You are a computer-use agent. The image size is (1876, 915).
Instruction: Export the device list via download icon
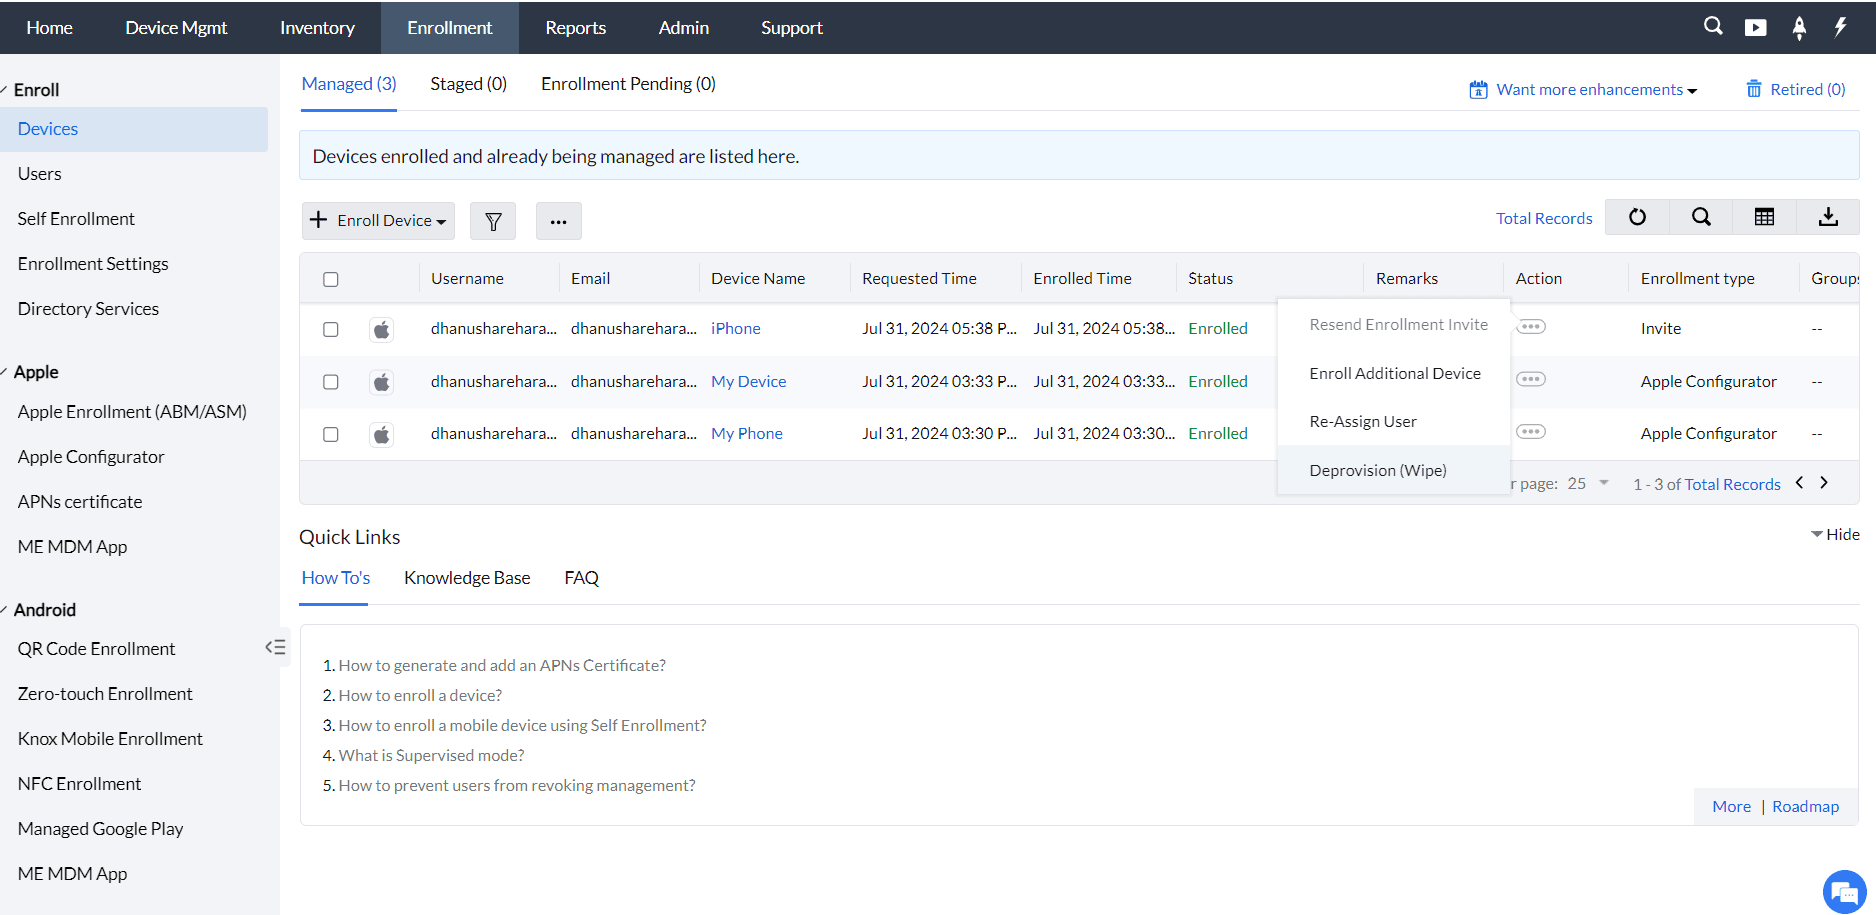[1828, 217]
